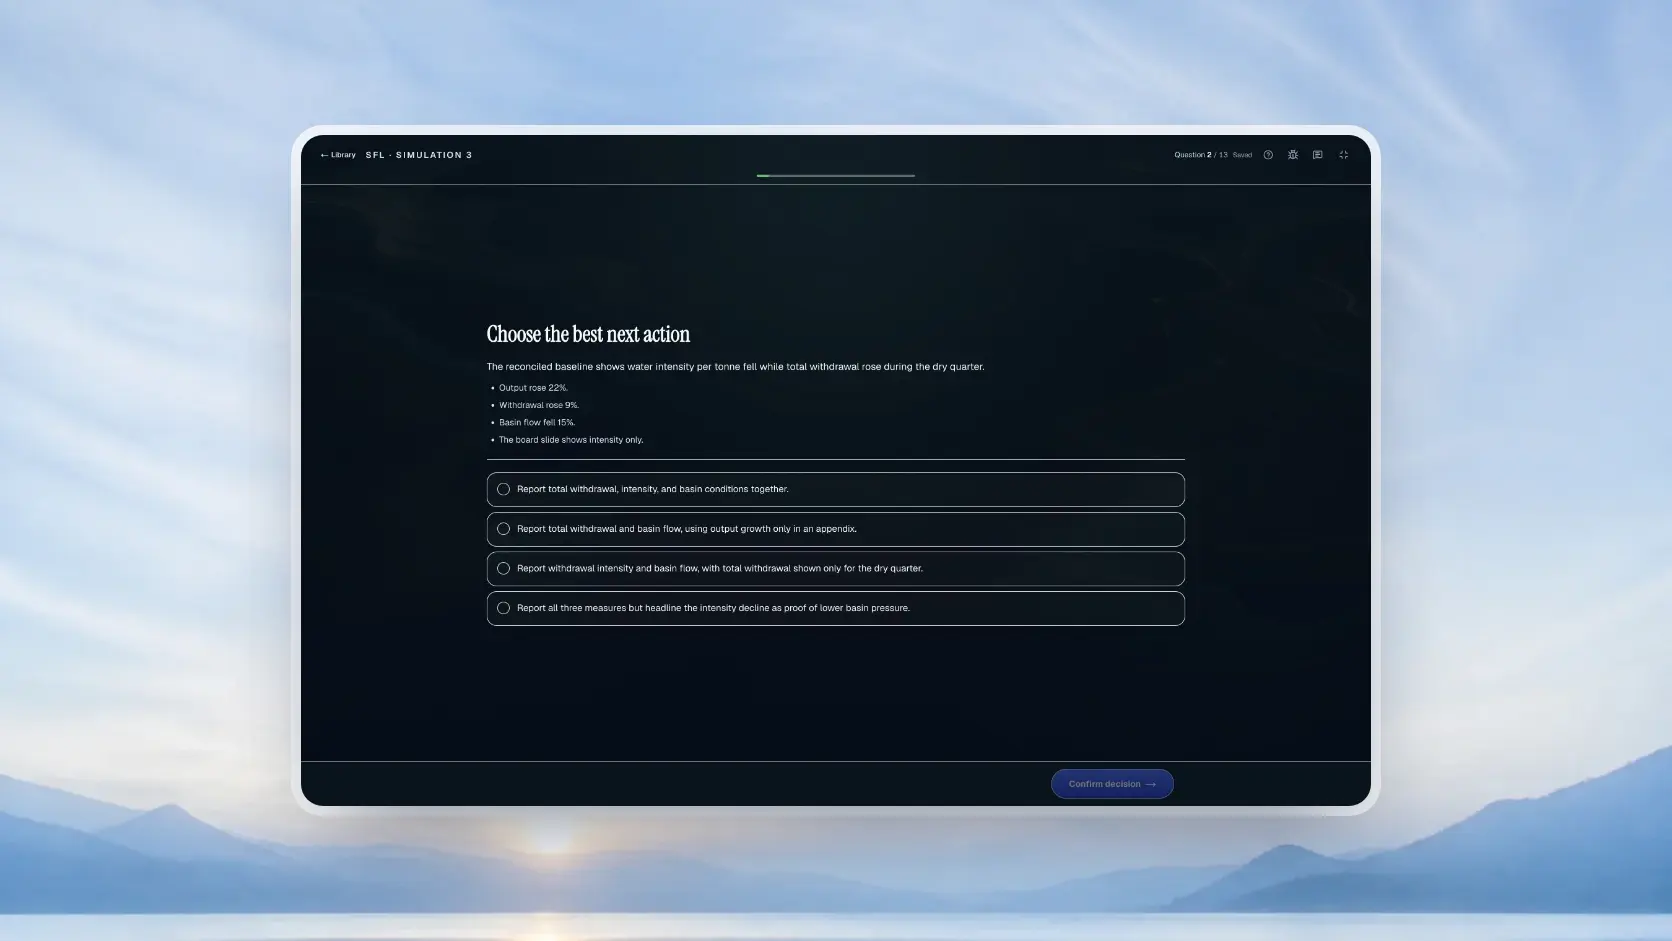Click the bug report icon
The width and height of the screenshot is (1672, 941).
(x=1293, y=155)
